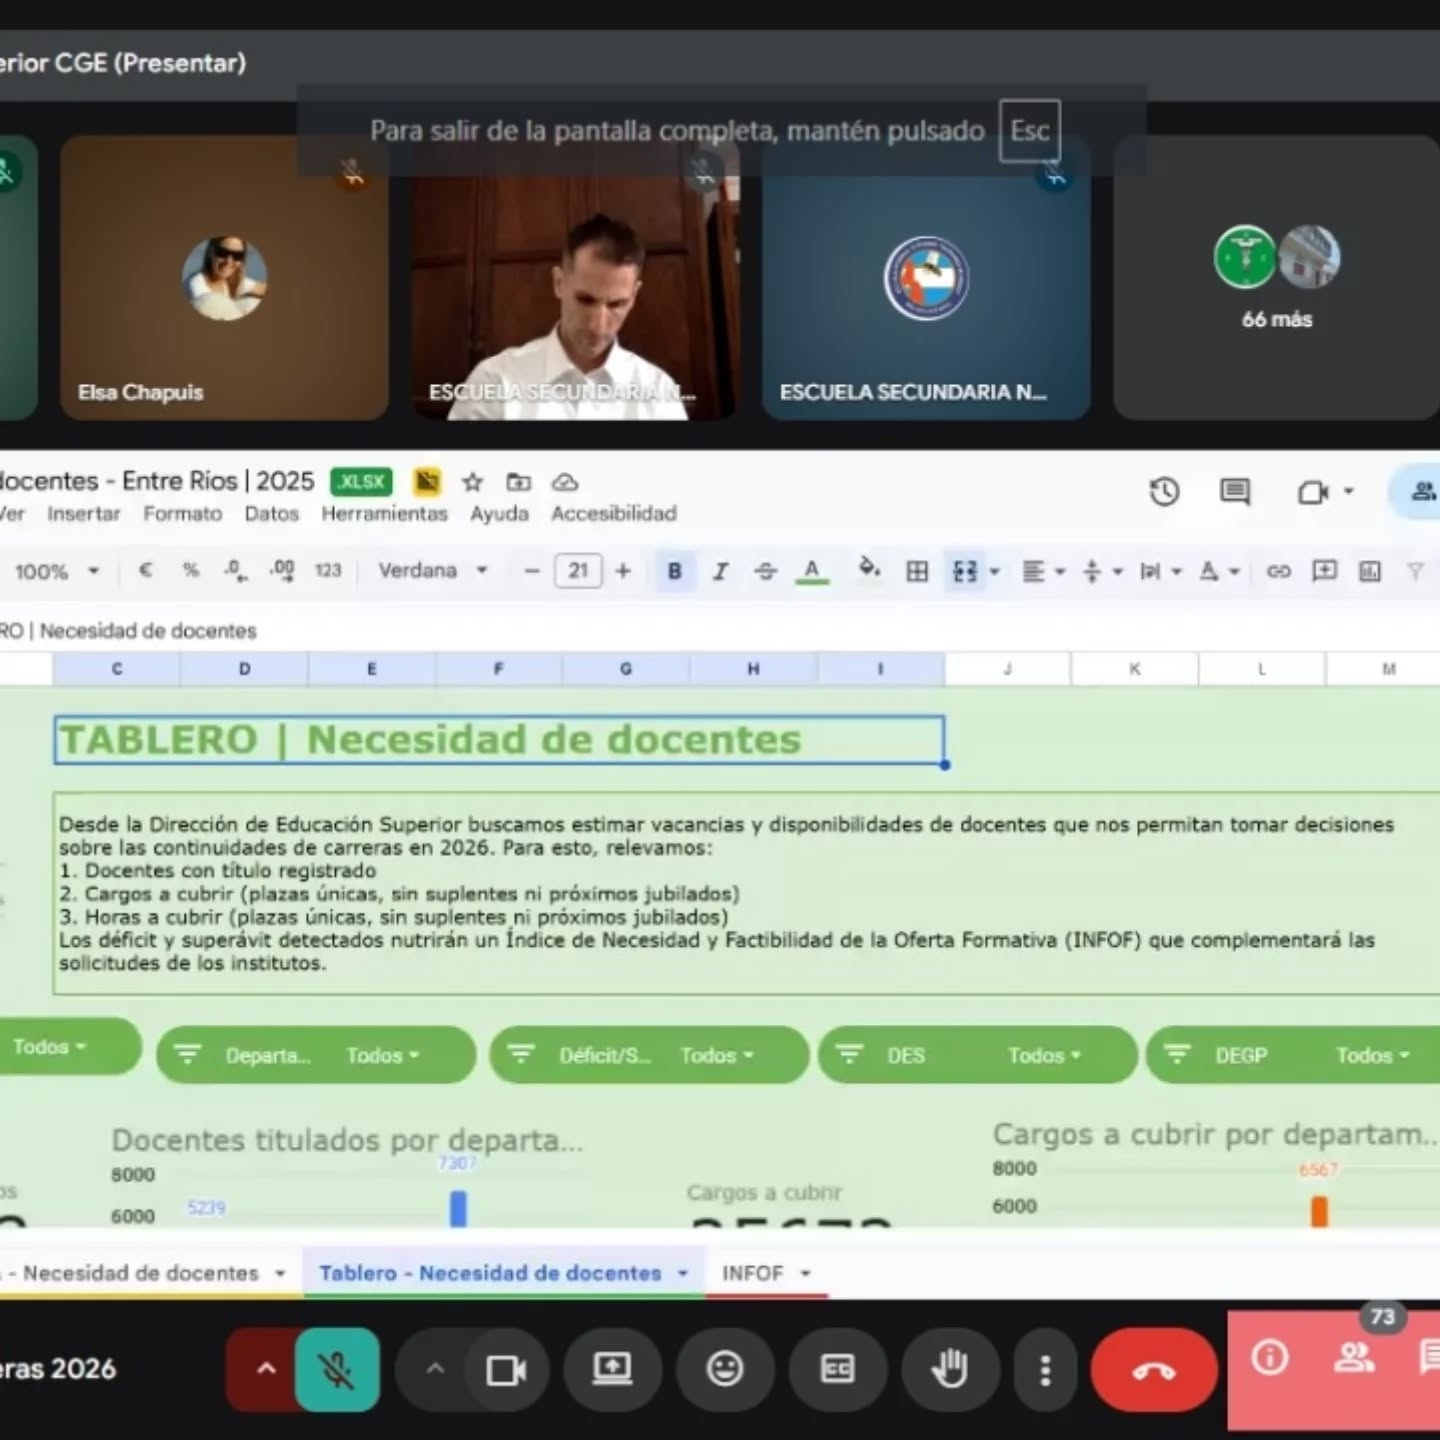The height and width of the screenshot is (1440, 1440).
Task: Open the Herramientas menu
Action: click(384, 514)
